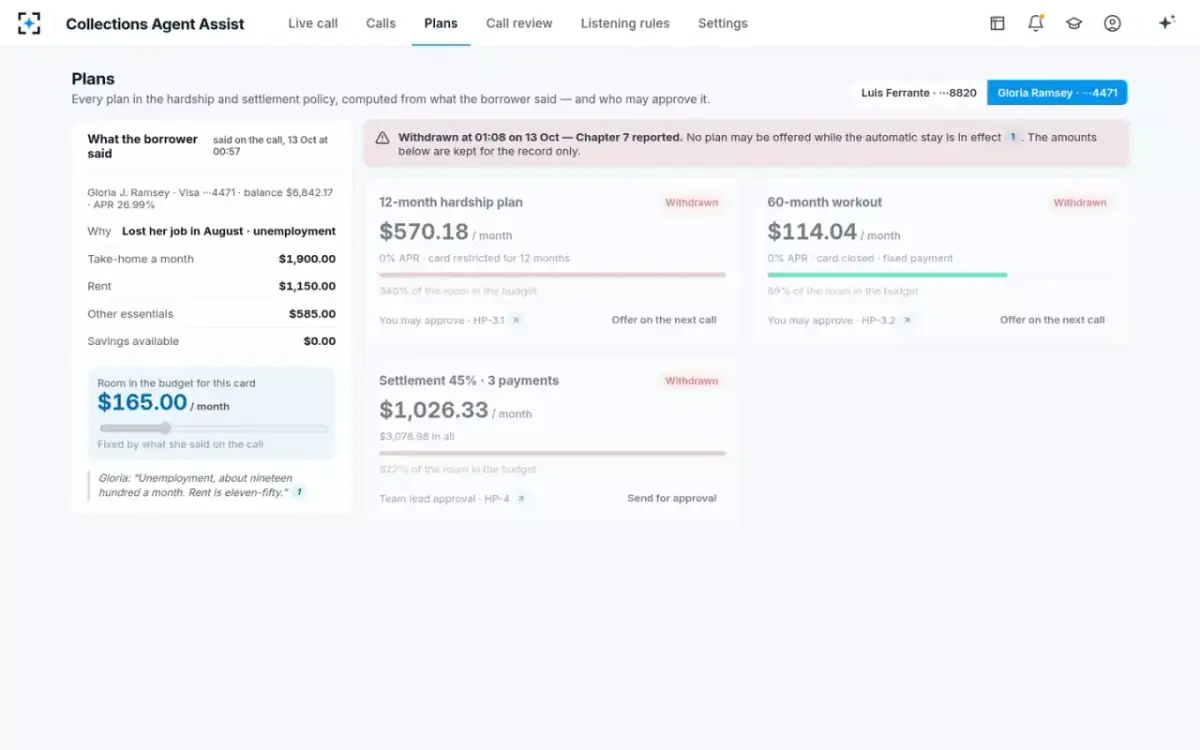Open the Settings tab
This screenshot has width=1200, height=750.
[723, 23]
